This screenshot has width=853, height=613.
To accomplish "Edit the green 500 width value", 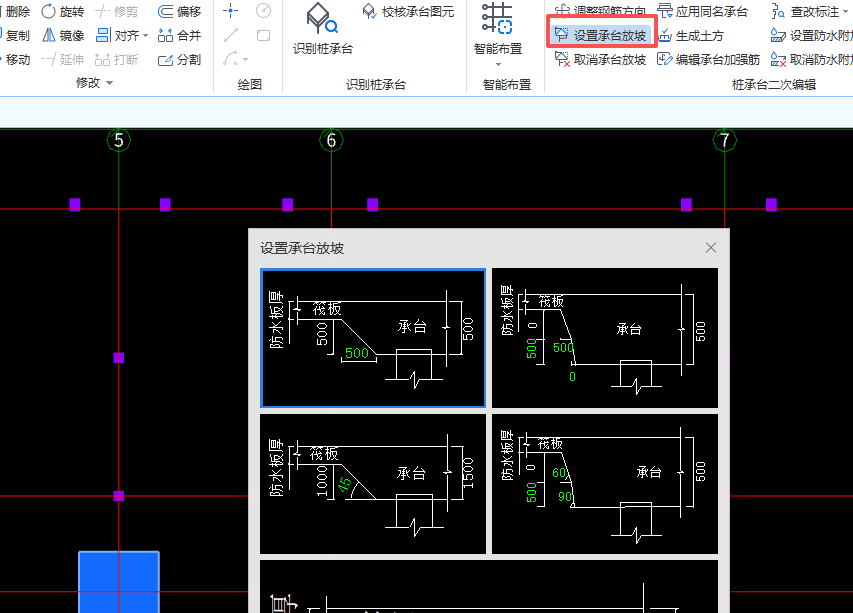I will click(357, 353).
